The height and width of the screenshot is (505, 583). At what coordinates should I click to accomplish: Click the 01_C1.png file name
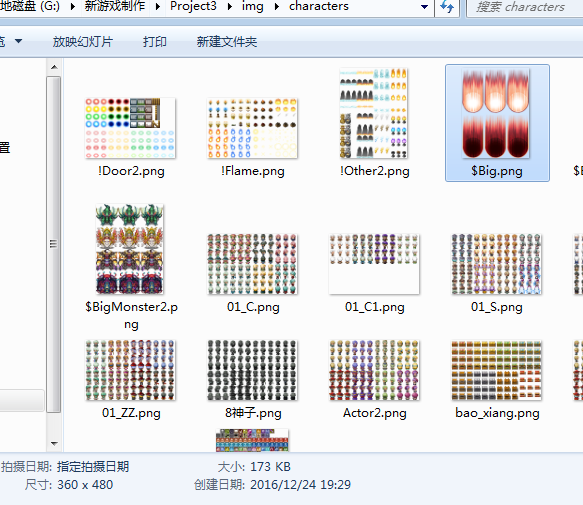point(374,307)
